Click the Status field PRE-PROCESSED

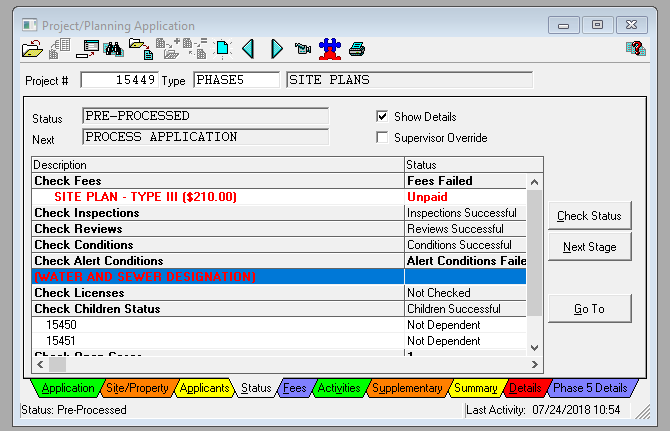(x=206, y=116)
